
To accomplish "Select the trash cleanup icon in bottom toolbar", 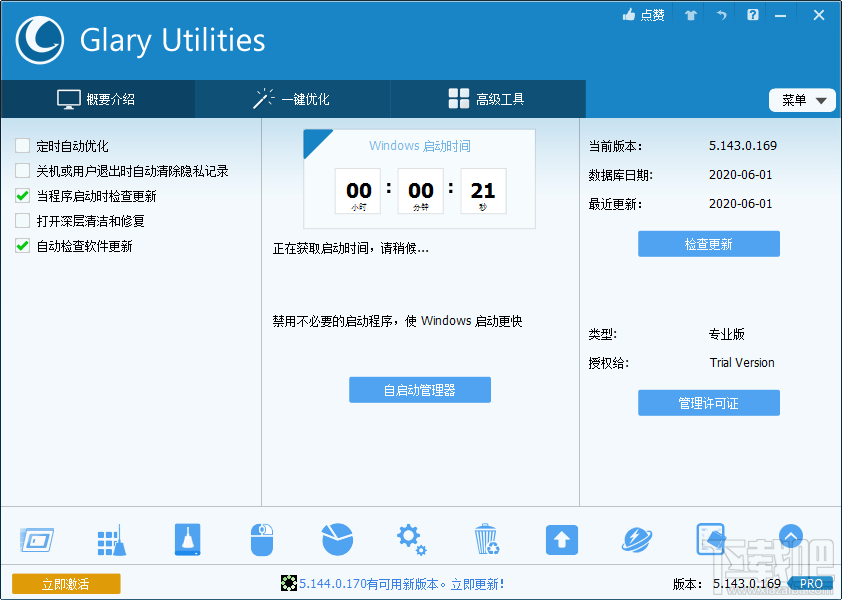I will coord(487,539).
